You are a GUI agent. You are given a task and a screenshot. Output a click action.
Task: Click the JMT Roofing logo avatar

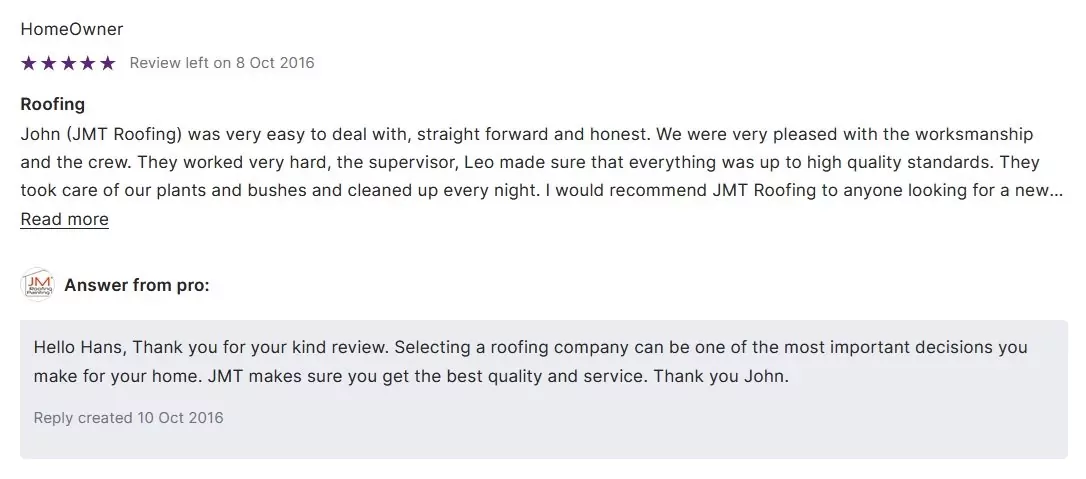(x=37, y=285)
